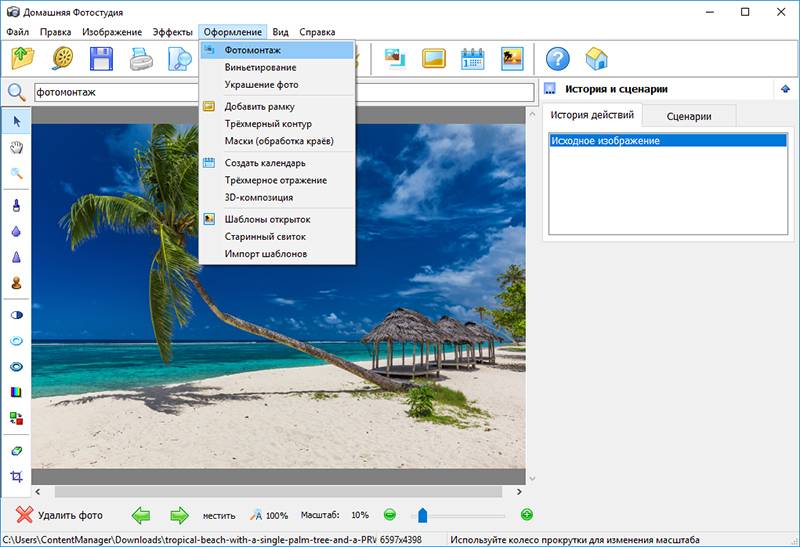Select the Hand pan tool
Viewport: 800px width, 547px height.
point(16,147)
